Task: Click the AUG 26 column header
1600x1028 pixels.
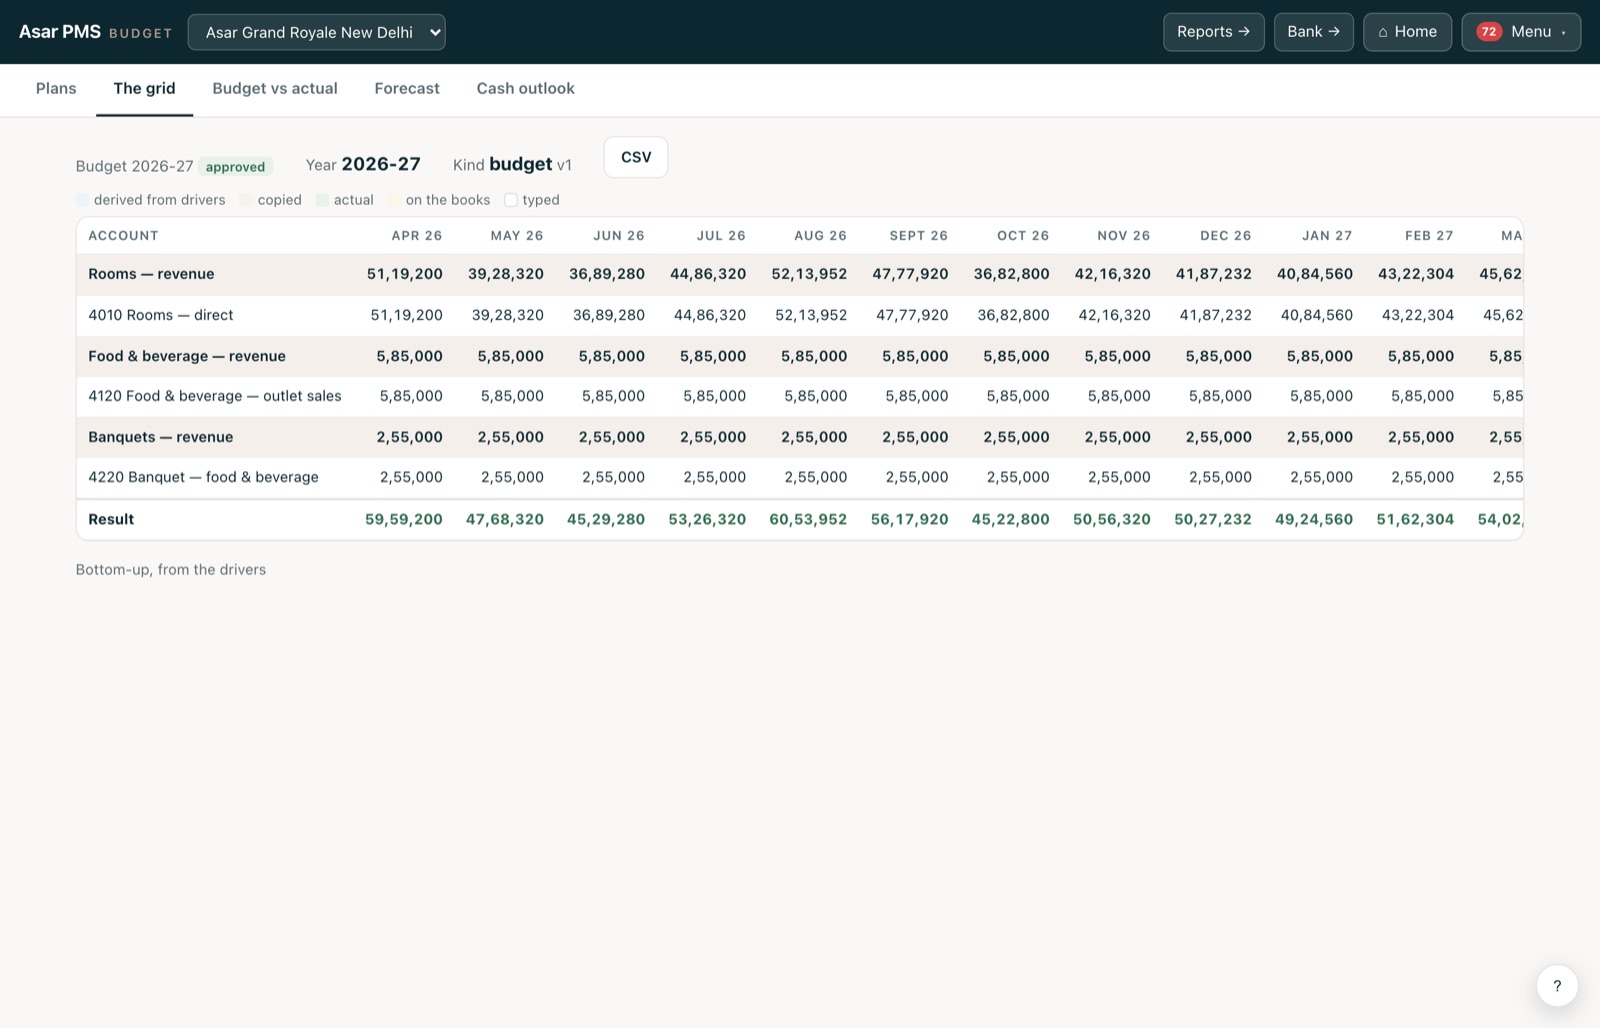Action: [820, 236]
